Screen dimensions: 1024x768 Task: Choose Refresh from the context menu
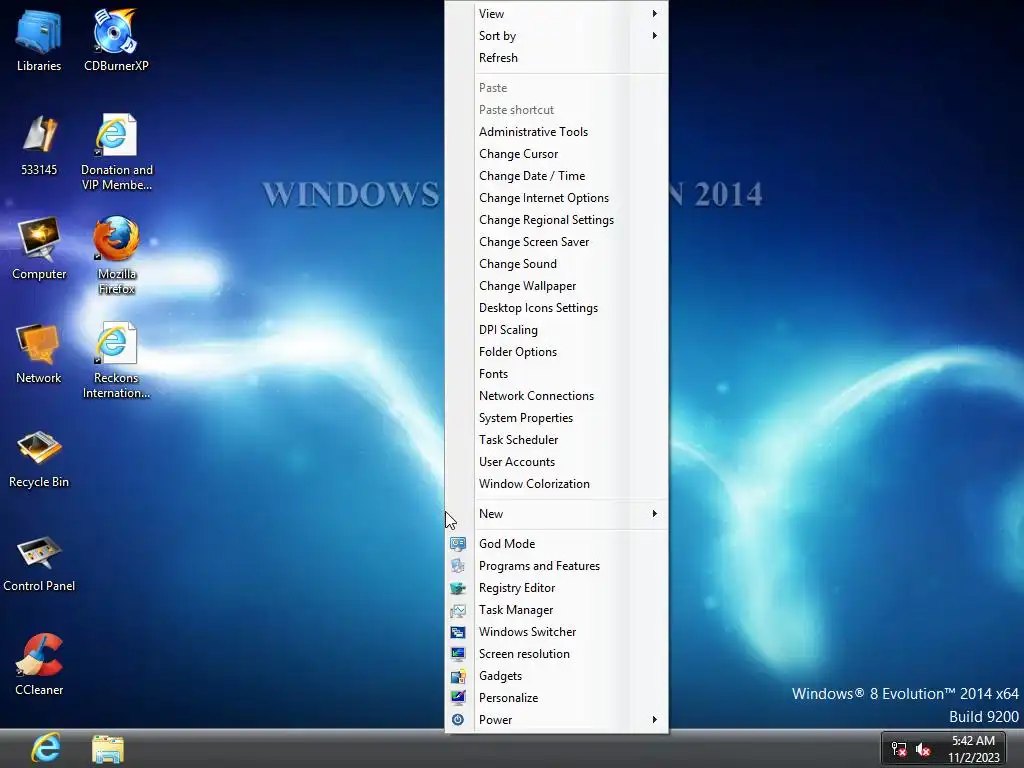pos(556,57)
